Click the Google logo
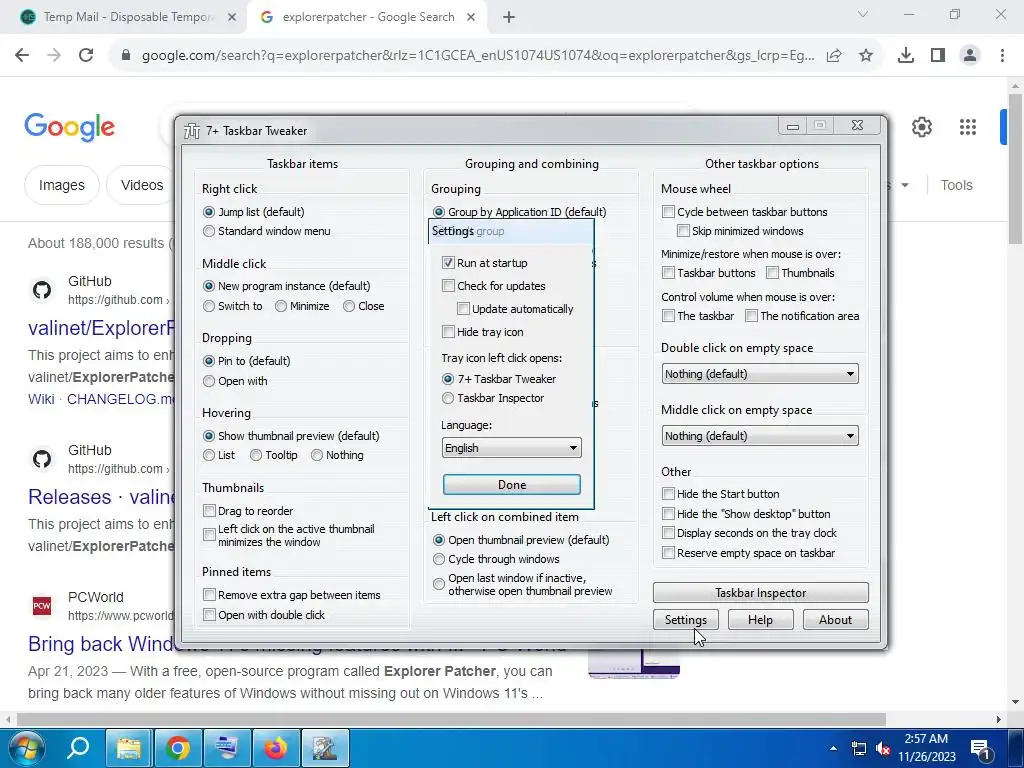 point(69,127)
